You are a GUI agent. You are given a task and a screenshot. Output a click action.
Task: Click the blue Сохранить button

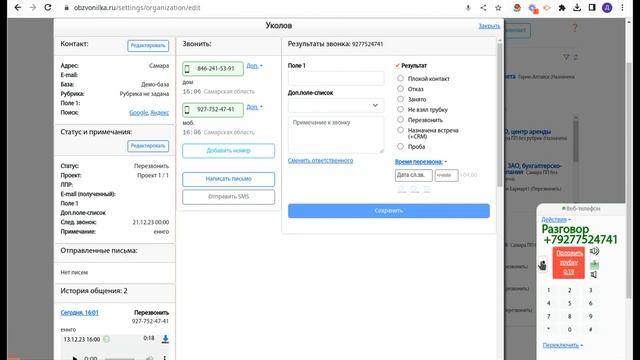[x=389, y=211]
